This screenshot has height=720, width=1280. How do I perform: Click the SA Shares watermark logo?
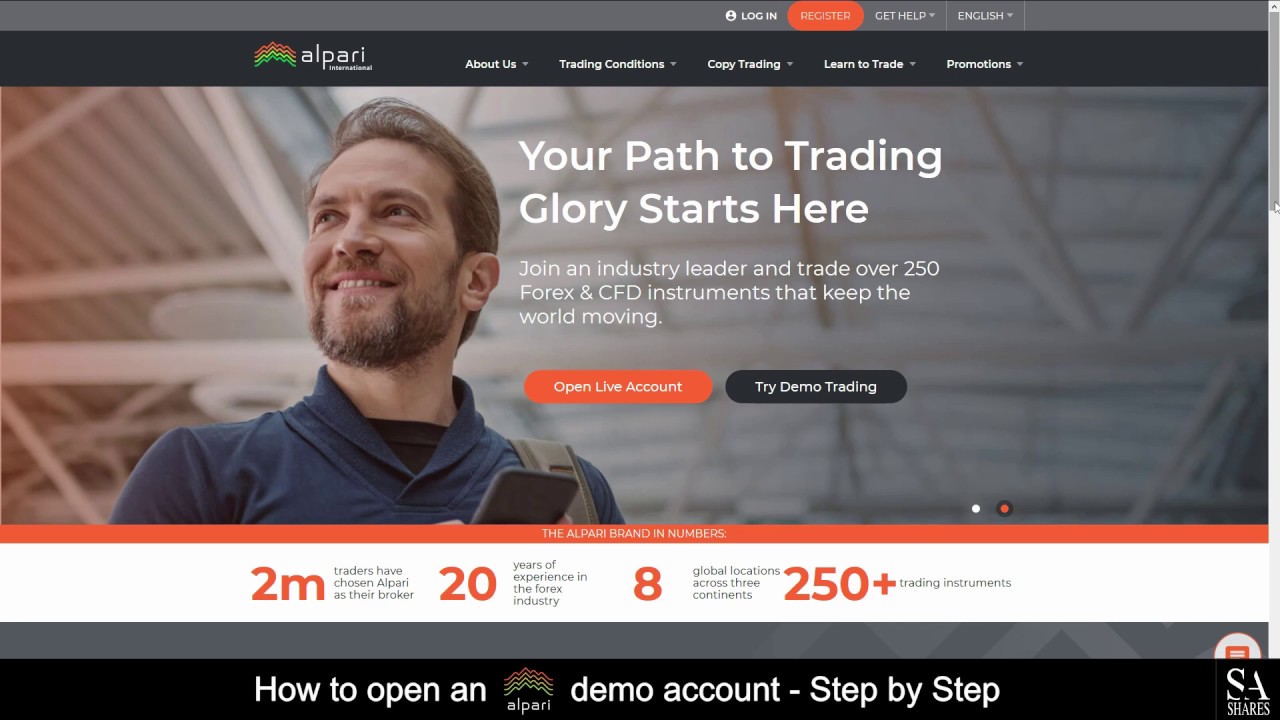coord(1248,689)
